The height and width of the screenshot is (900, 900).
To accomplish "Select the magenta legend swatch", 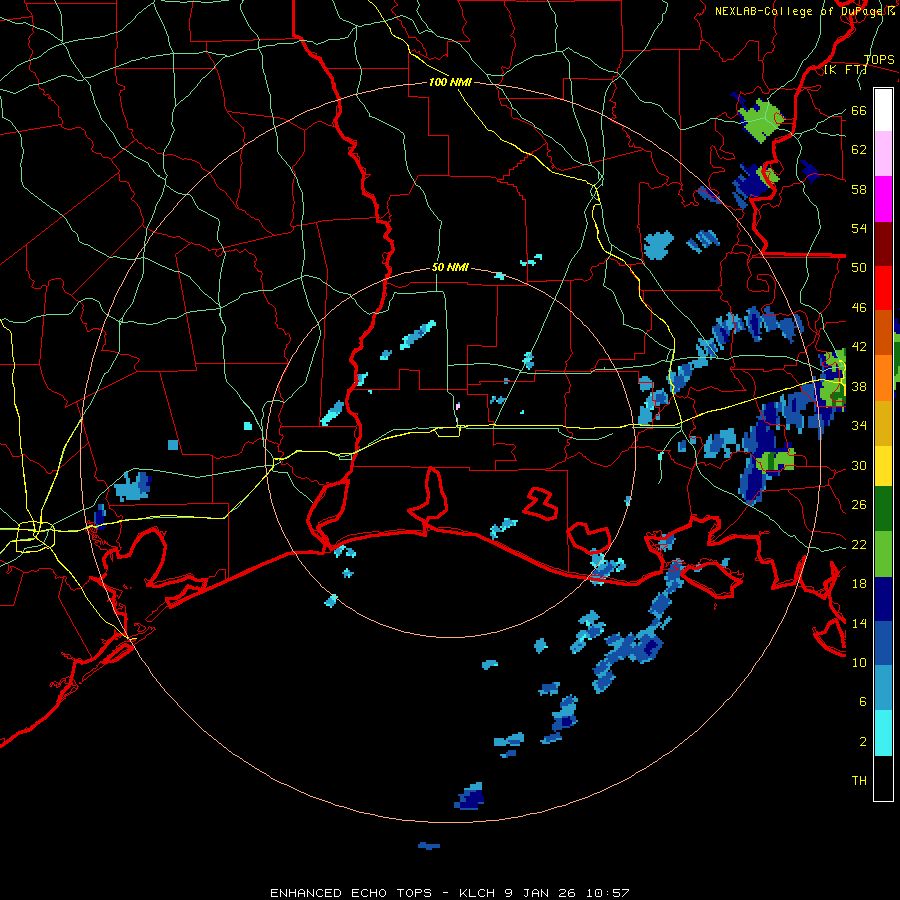I will pyautogui.click(x=883, y=199).
